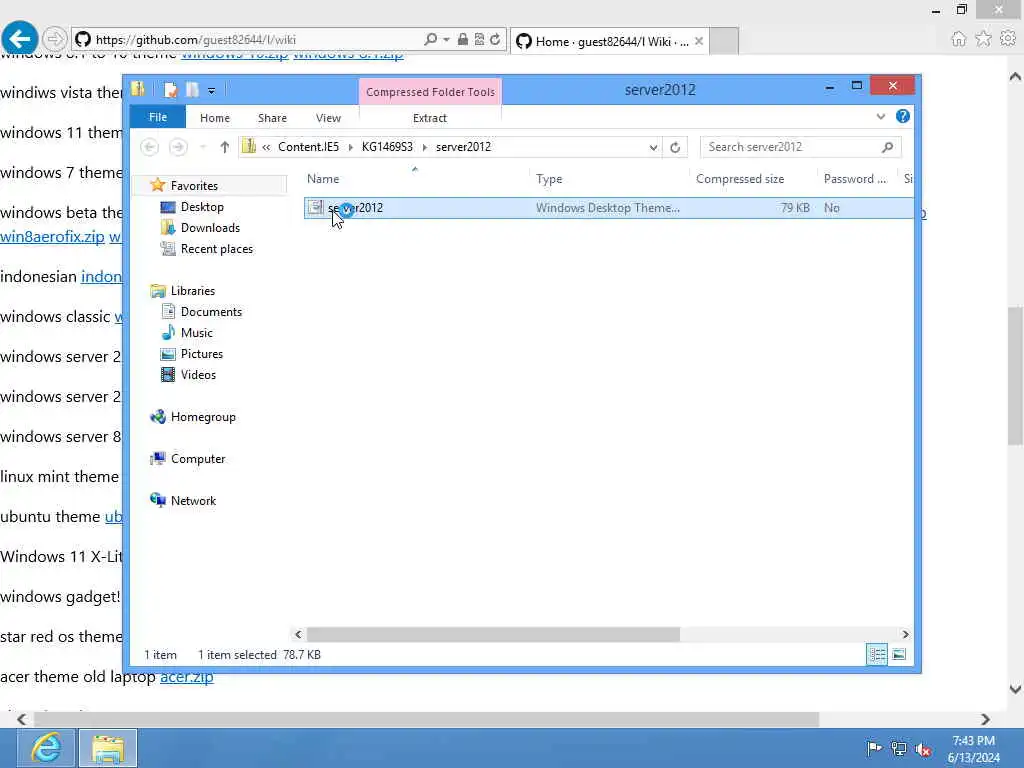
Task: Open recent locations dropdown arrow in Explorer
Action: [x=203, y=147]
